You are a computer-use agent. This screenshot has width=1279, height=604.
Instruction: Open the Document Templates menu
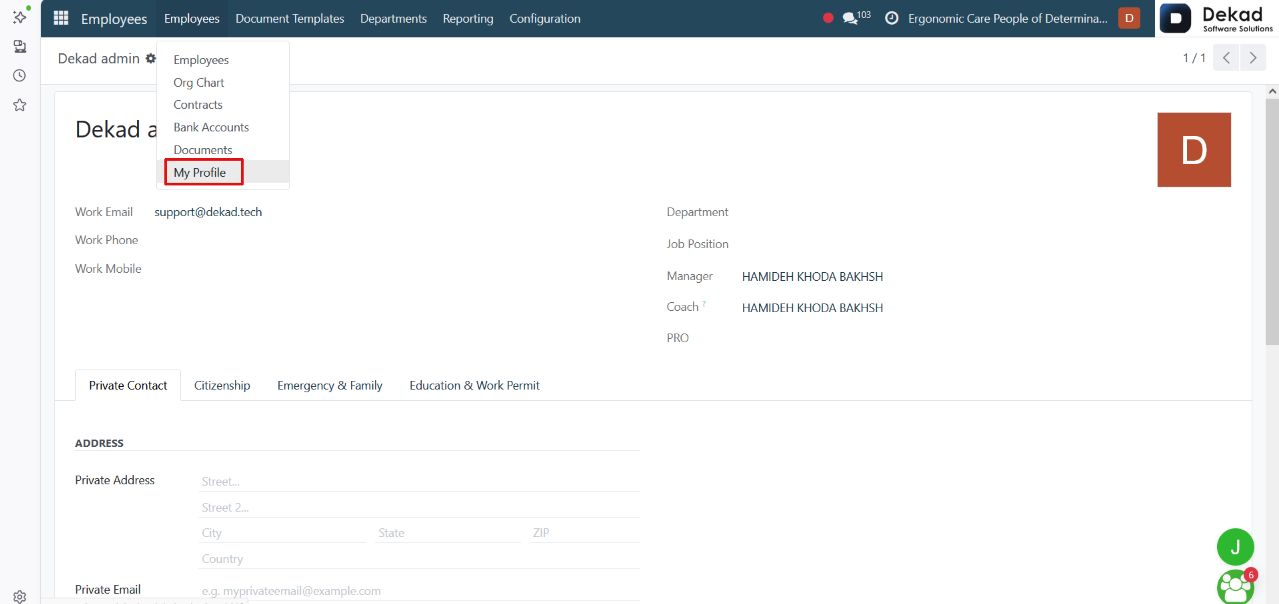[290, 18]
